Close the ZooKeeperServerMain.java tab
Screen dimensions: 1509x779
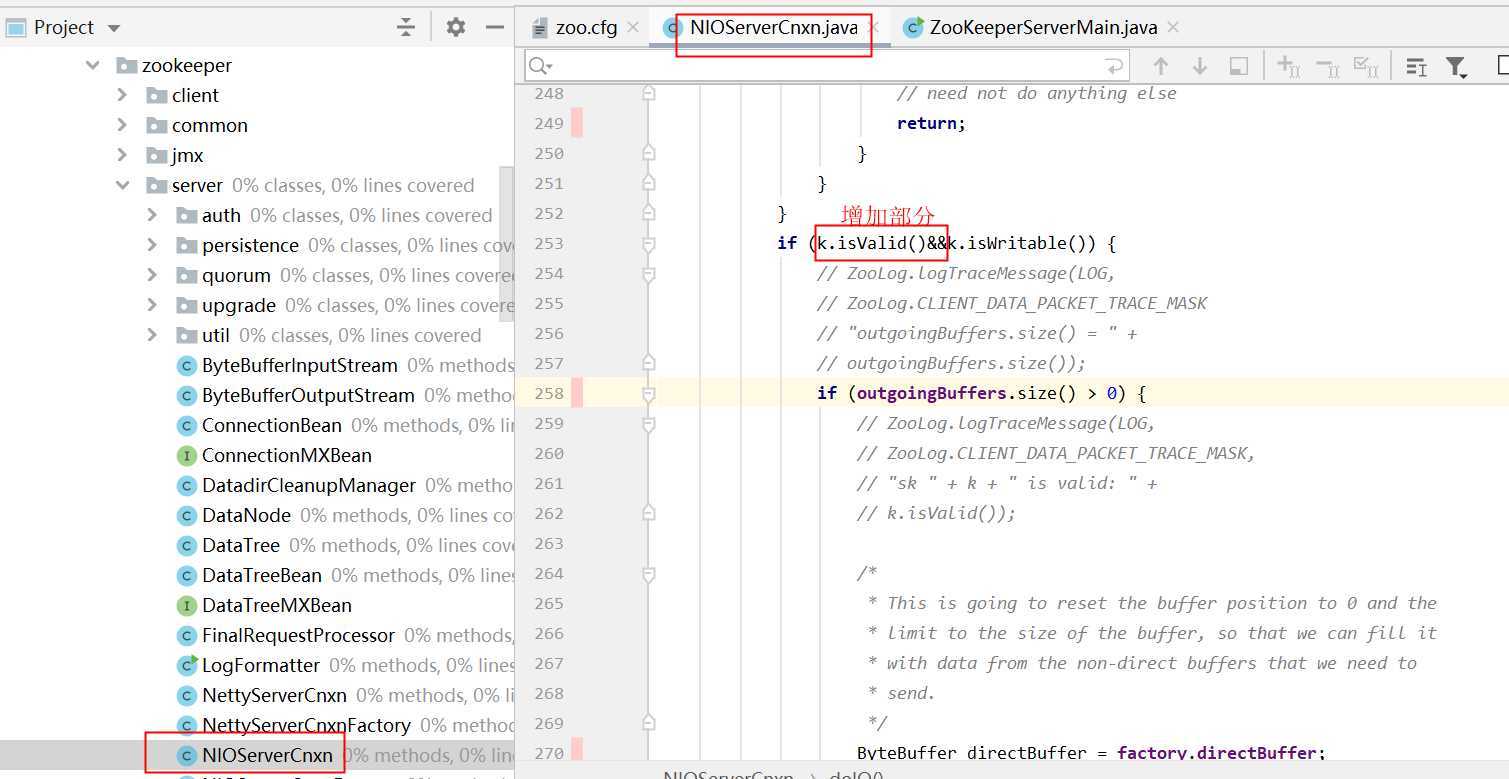click(x=1173, y=27)
